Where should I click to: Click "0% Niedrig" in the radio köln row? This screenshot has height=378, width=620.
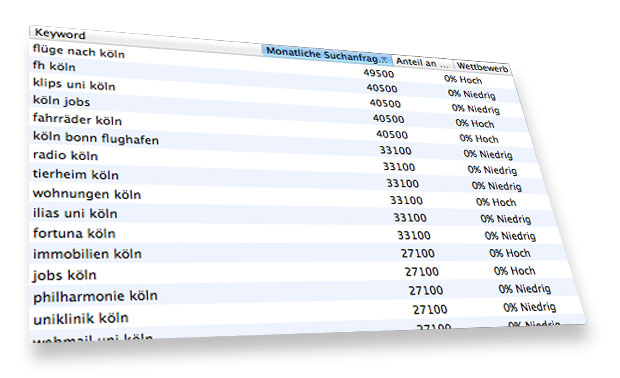click(x=492, y=170)
